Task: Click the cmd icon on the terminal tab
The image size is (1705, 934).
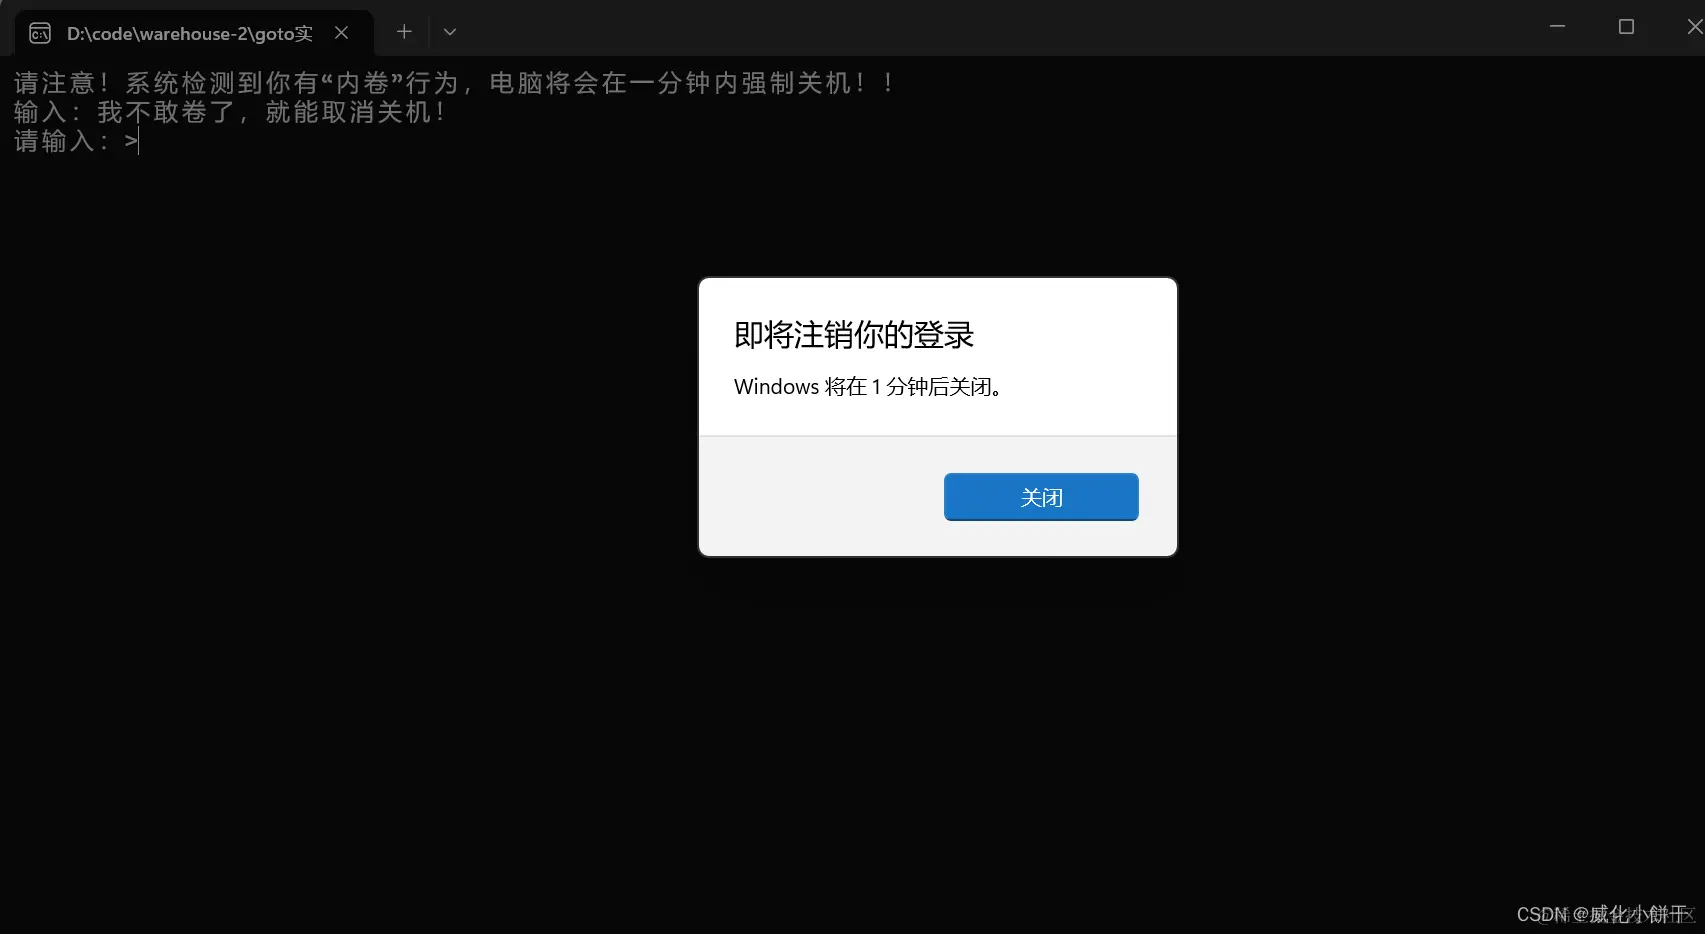Action: point(39,32)
